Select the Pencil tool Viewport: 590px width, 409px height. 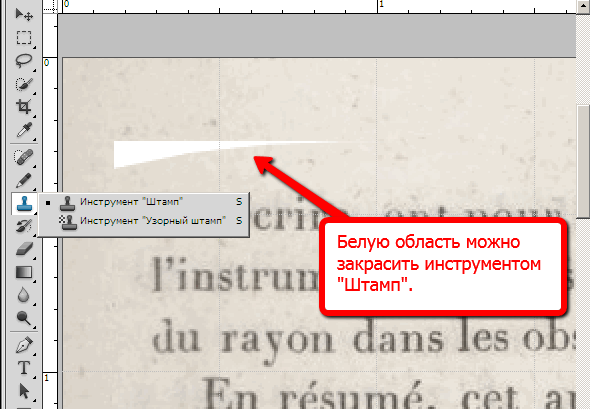pyautogui.click(x=24, y=180)
